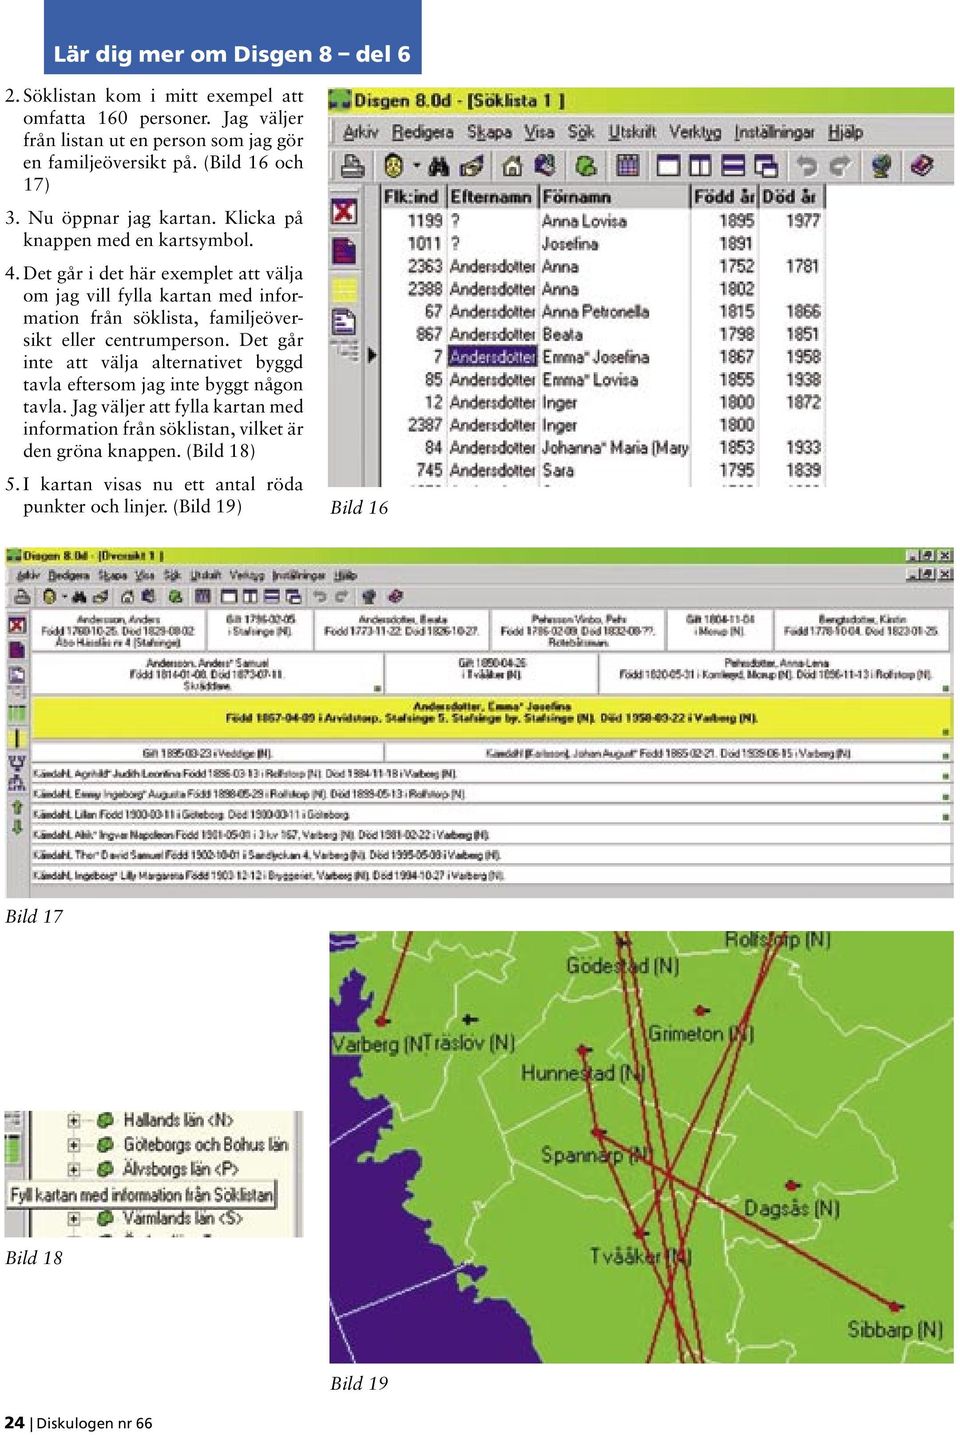Open the Verktyg menu in Söklista window
The image size is (960, 1435).
tap(695, 132)
